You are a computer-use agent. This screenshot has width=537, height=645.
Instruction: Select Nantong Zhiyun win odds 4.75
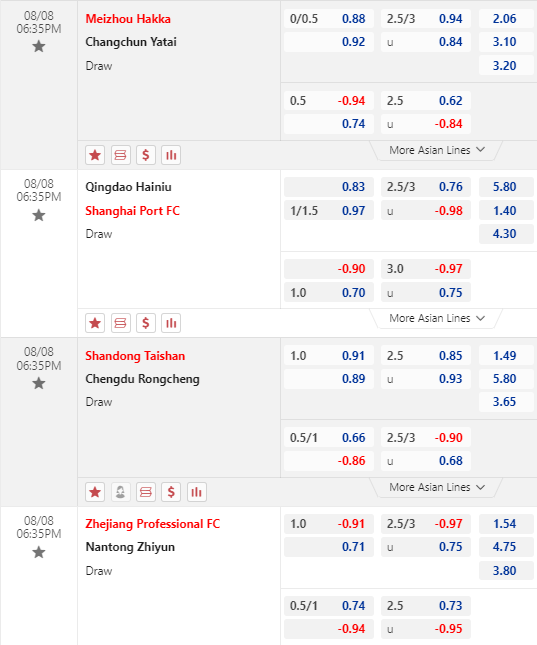506,547
